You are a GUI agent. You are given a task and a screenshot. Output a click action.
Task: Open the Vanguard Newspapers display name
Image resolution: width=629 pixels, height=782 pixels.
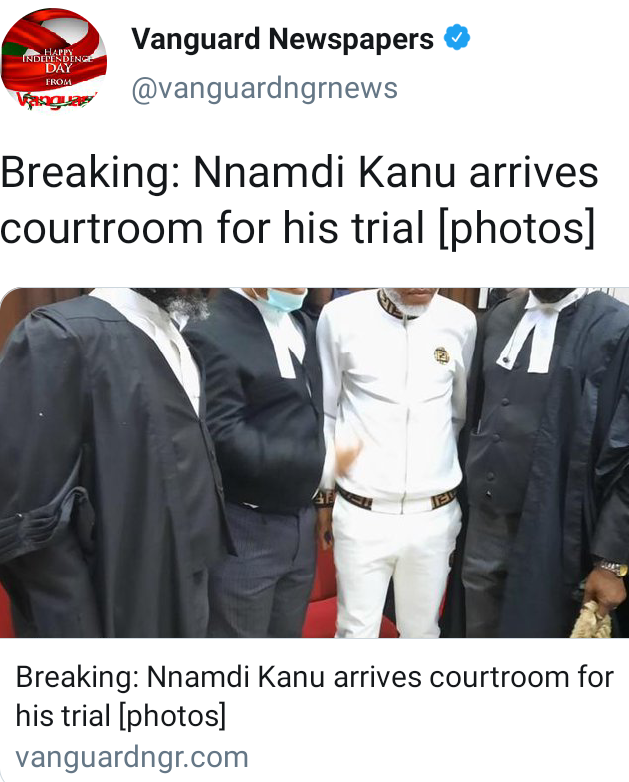[x=282, y=39]
